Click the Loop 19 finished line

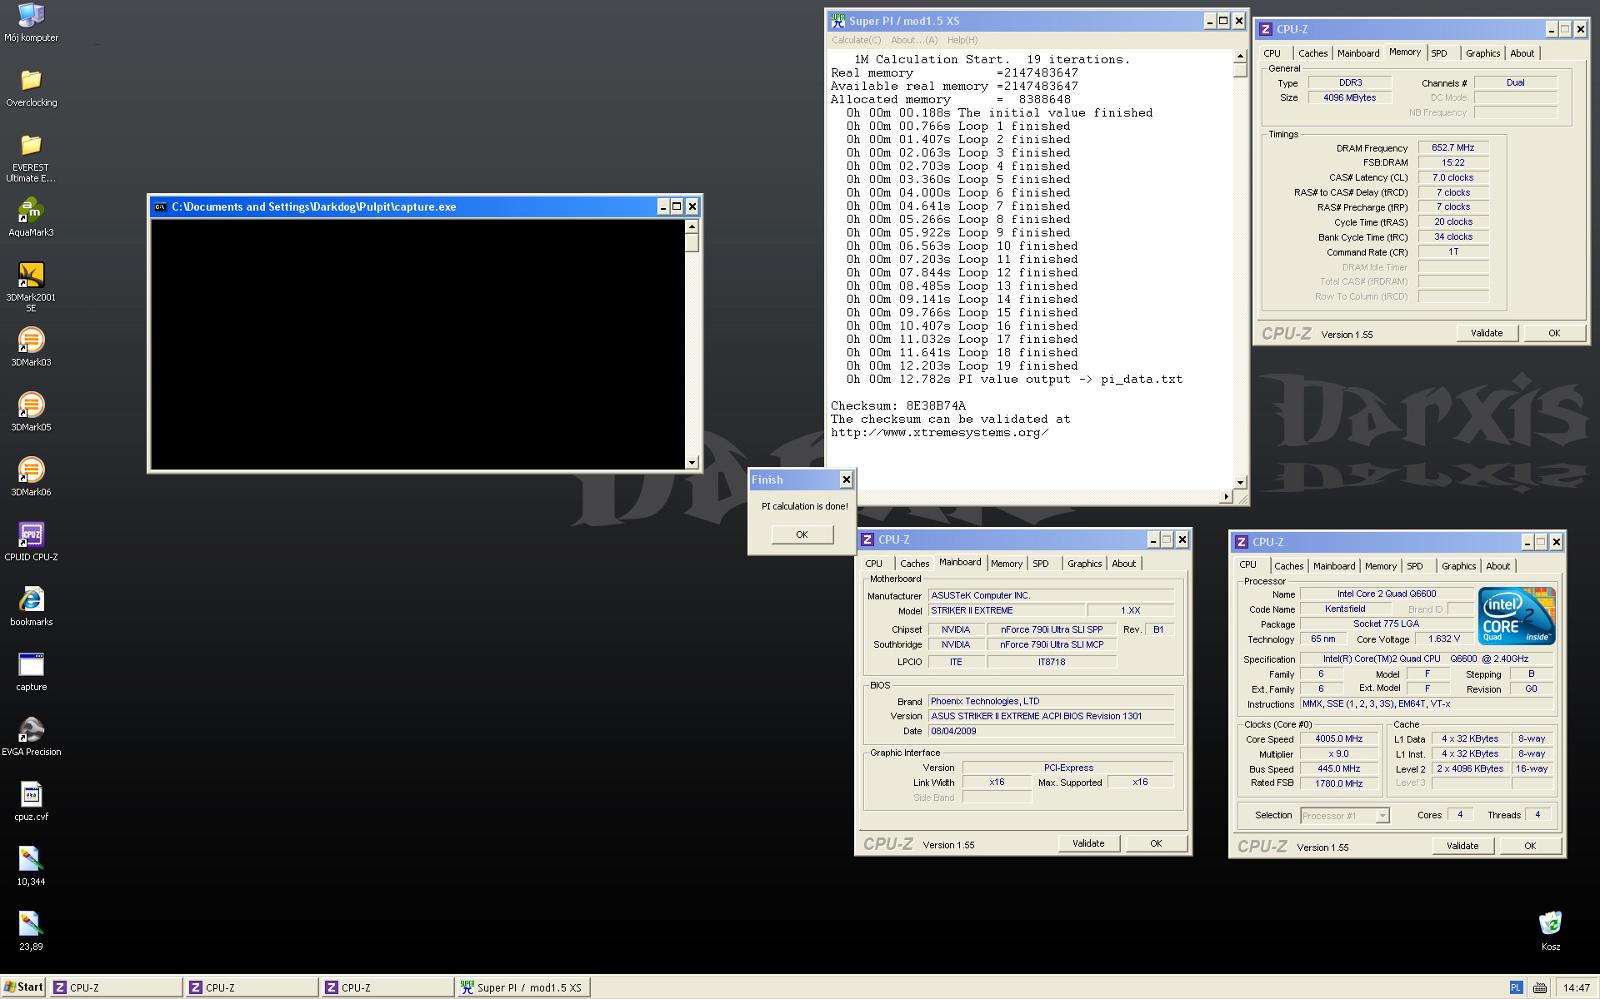[962, 366]
